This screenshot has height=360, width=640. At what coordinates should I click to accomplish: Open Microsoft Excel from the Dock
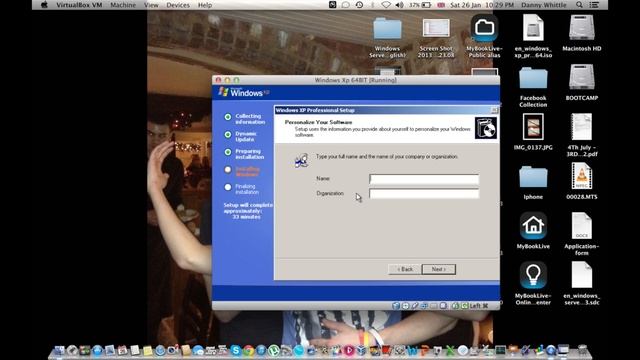click(449, 350)
